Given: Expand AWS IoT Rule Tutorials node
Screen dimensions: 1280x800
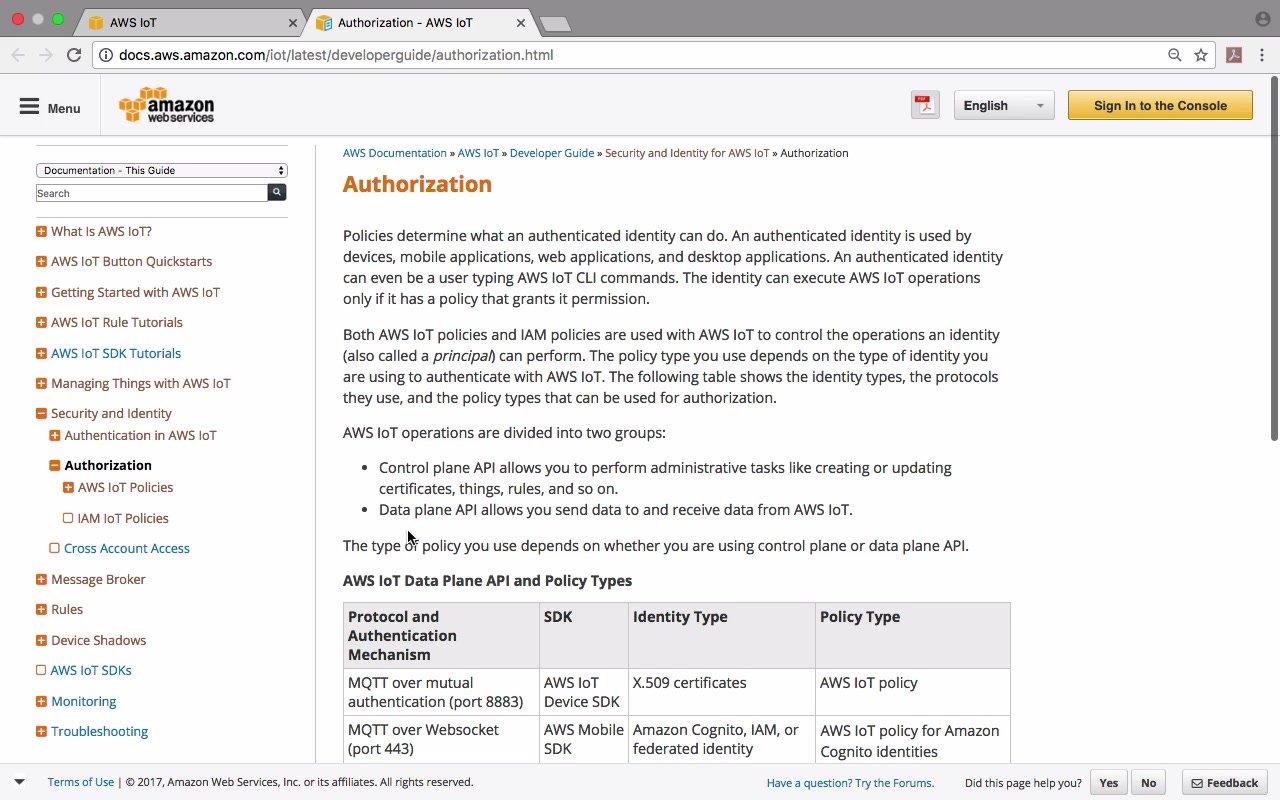Looking at the screenshot, I should [41, 322].
